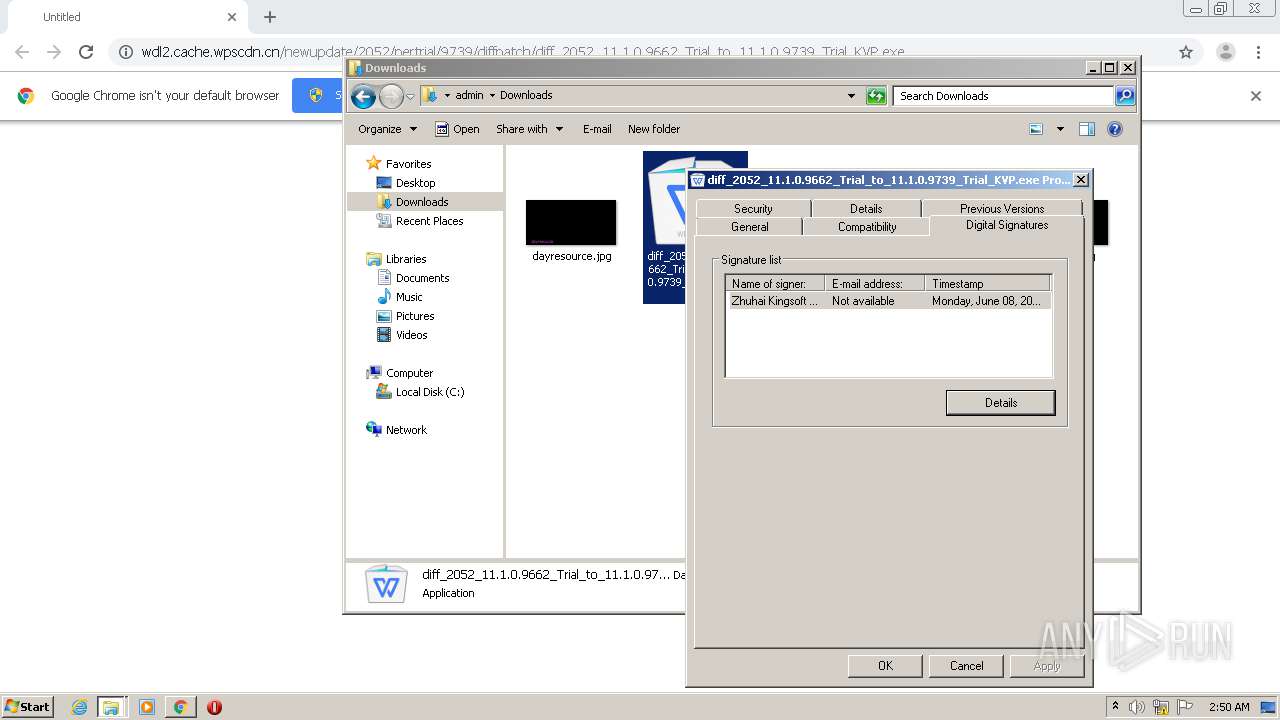Screen dimensions: 1280x720
Task: Select the Digital Signatures tab
Action: 1007,225
